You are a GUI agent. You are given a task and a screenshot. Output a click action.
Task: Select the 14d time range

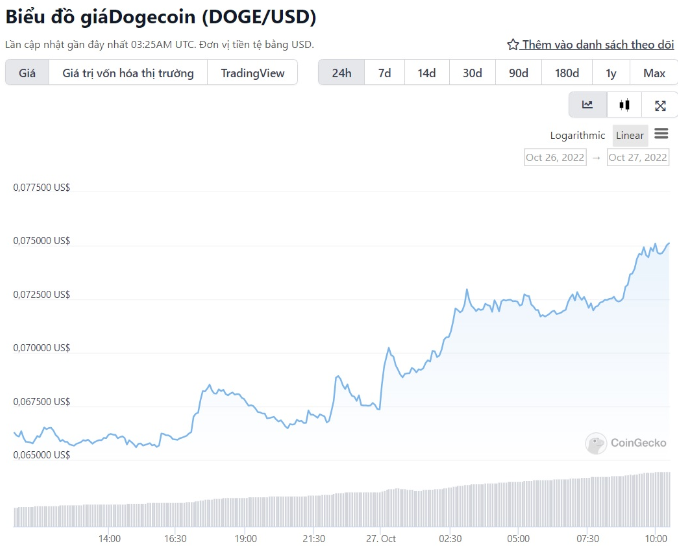(x=427, y=73)
